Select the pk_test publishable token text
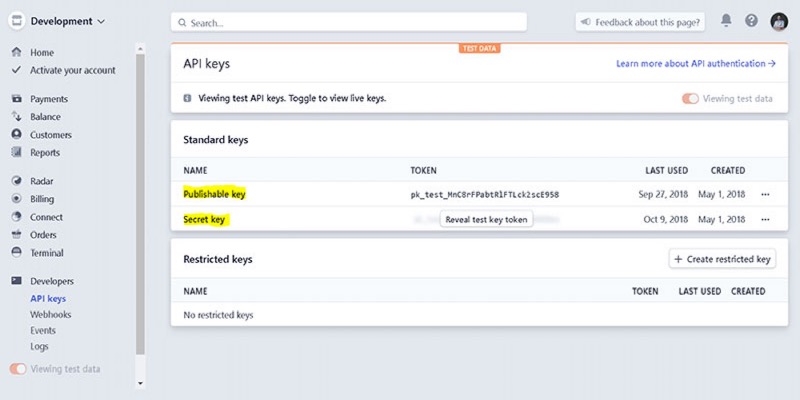 coord(485,194)
